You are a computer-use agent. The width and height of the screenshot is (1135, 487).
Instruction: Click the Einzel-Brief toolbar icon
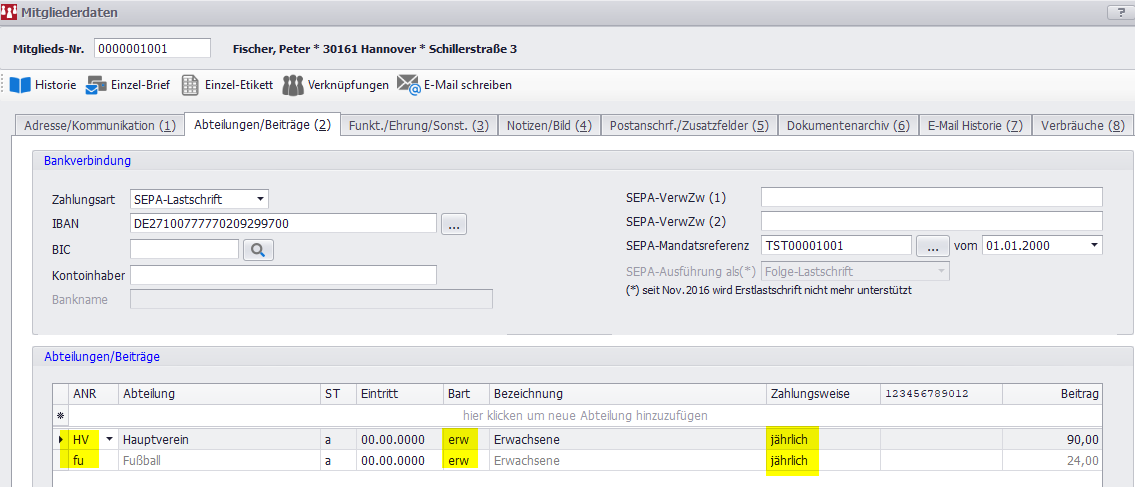(x=96, y=85)
